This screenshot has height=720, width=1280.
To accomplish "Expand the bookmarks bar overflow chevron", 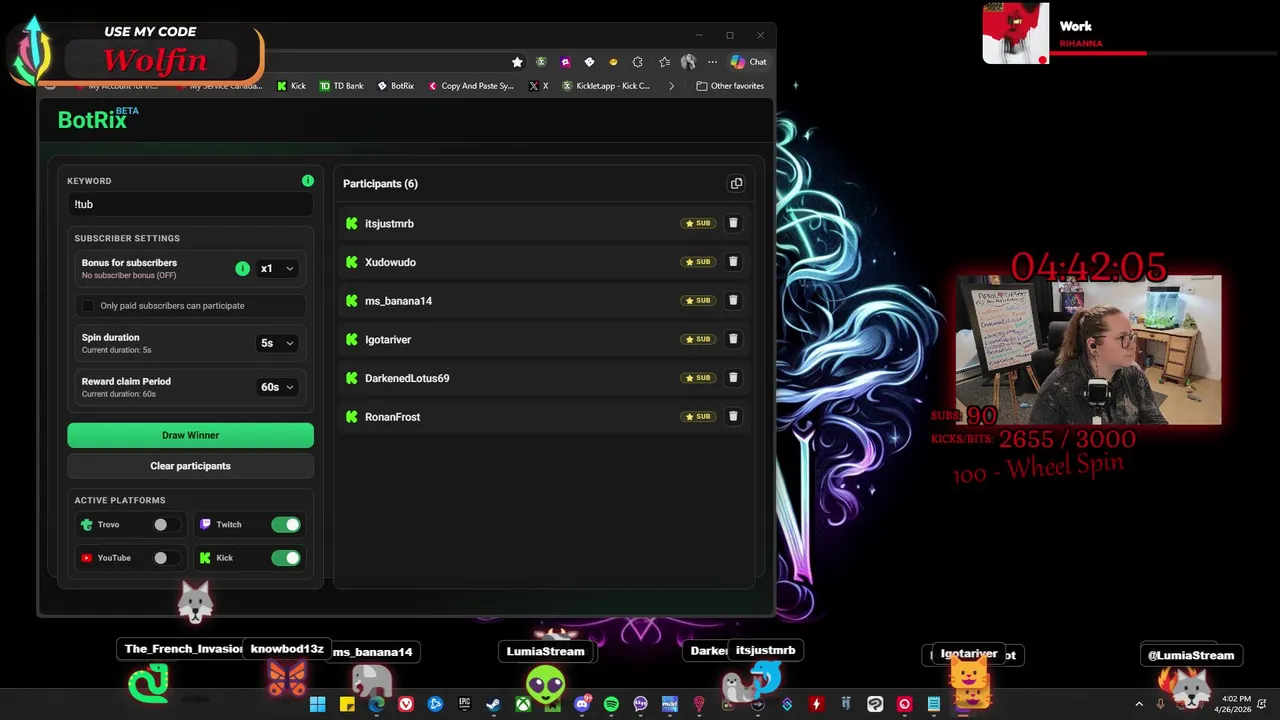I will tap(671, 86).
